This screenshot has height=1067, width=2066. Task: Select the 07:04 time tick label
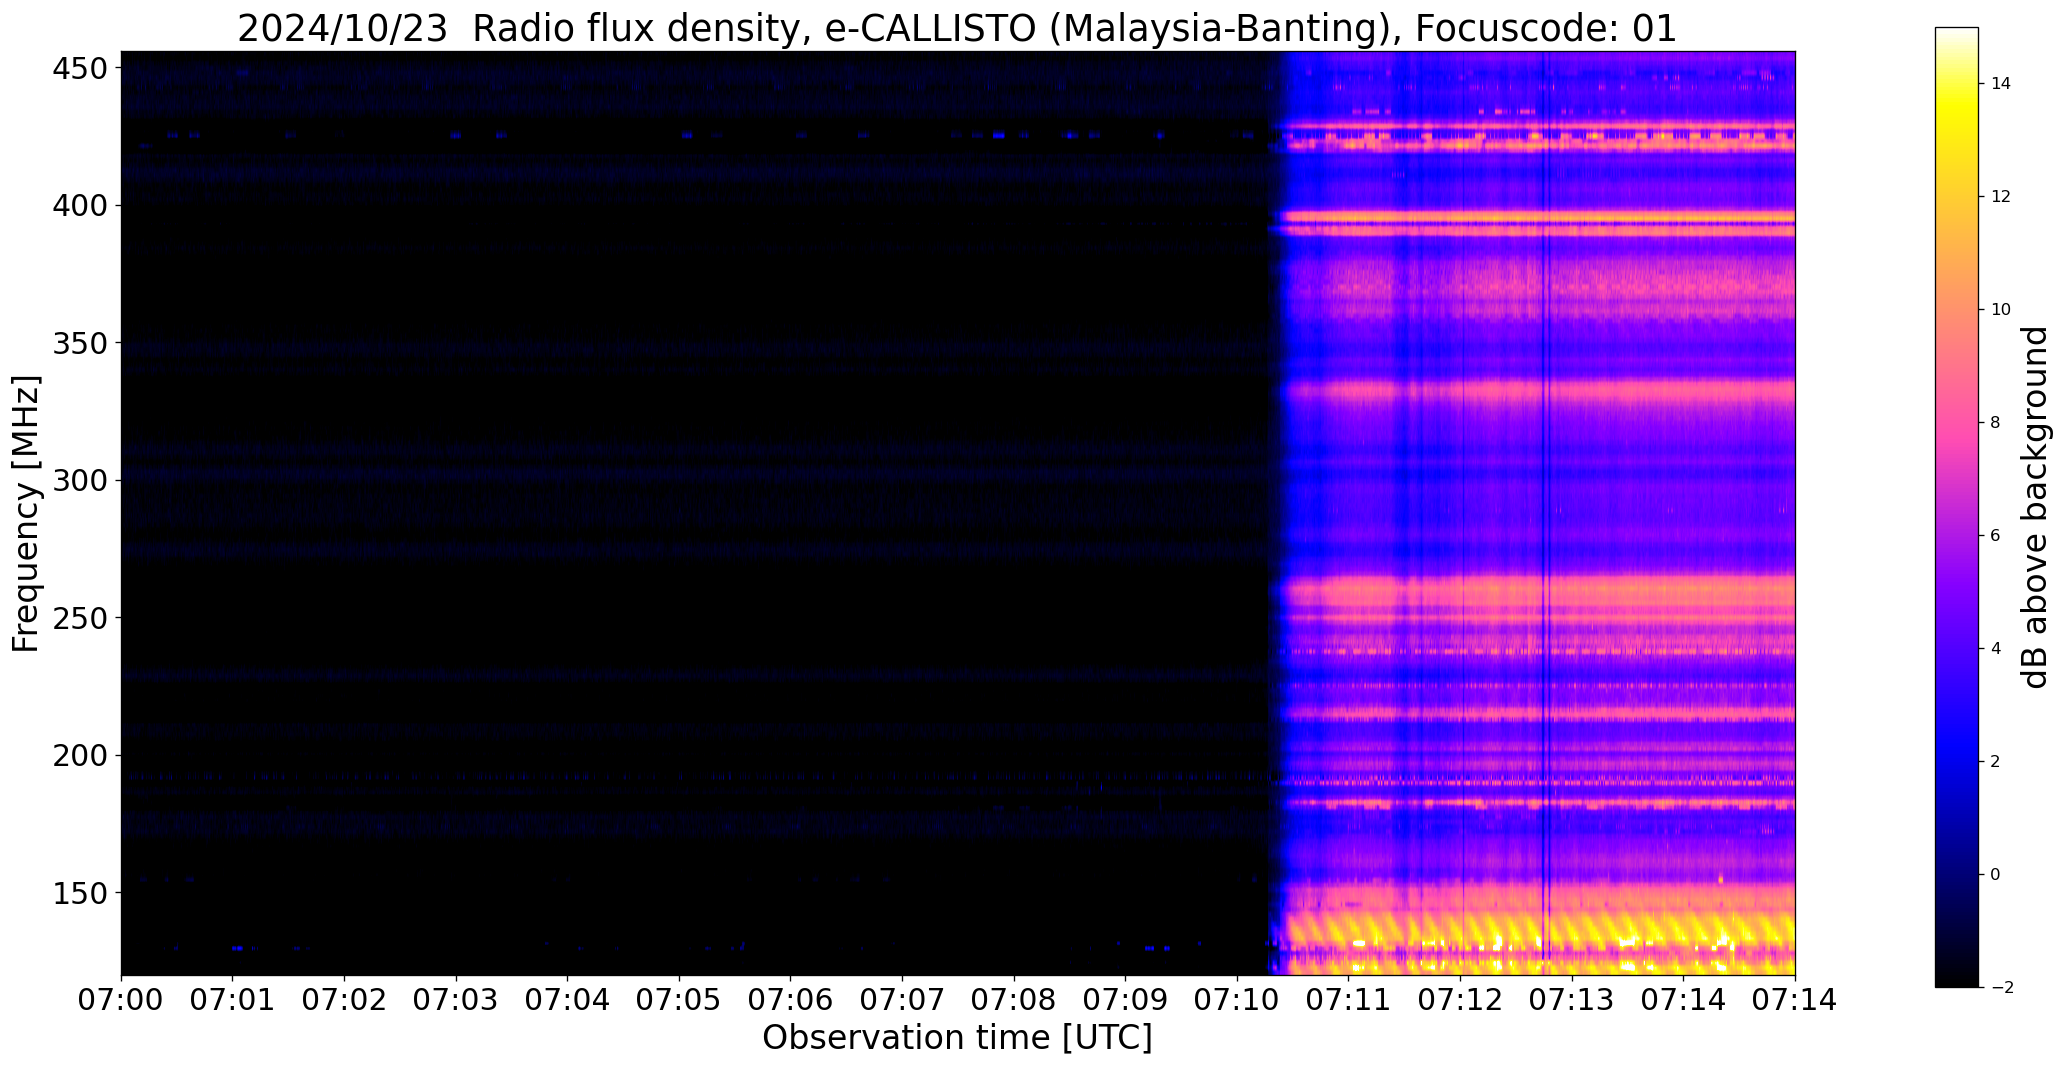[x=568, y=1000]
